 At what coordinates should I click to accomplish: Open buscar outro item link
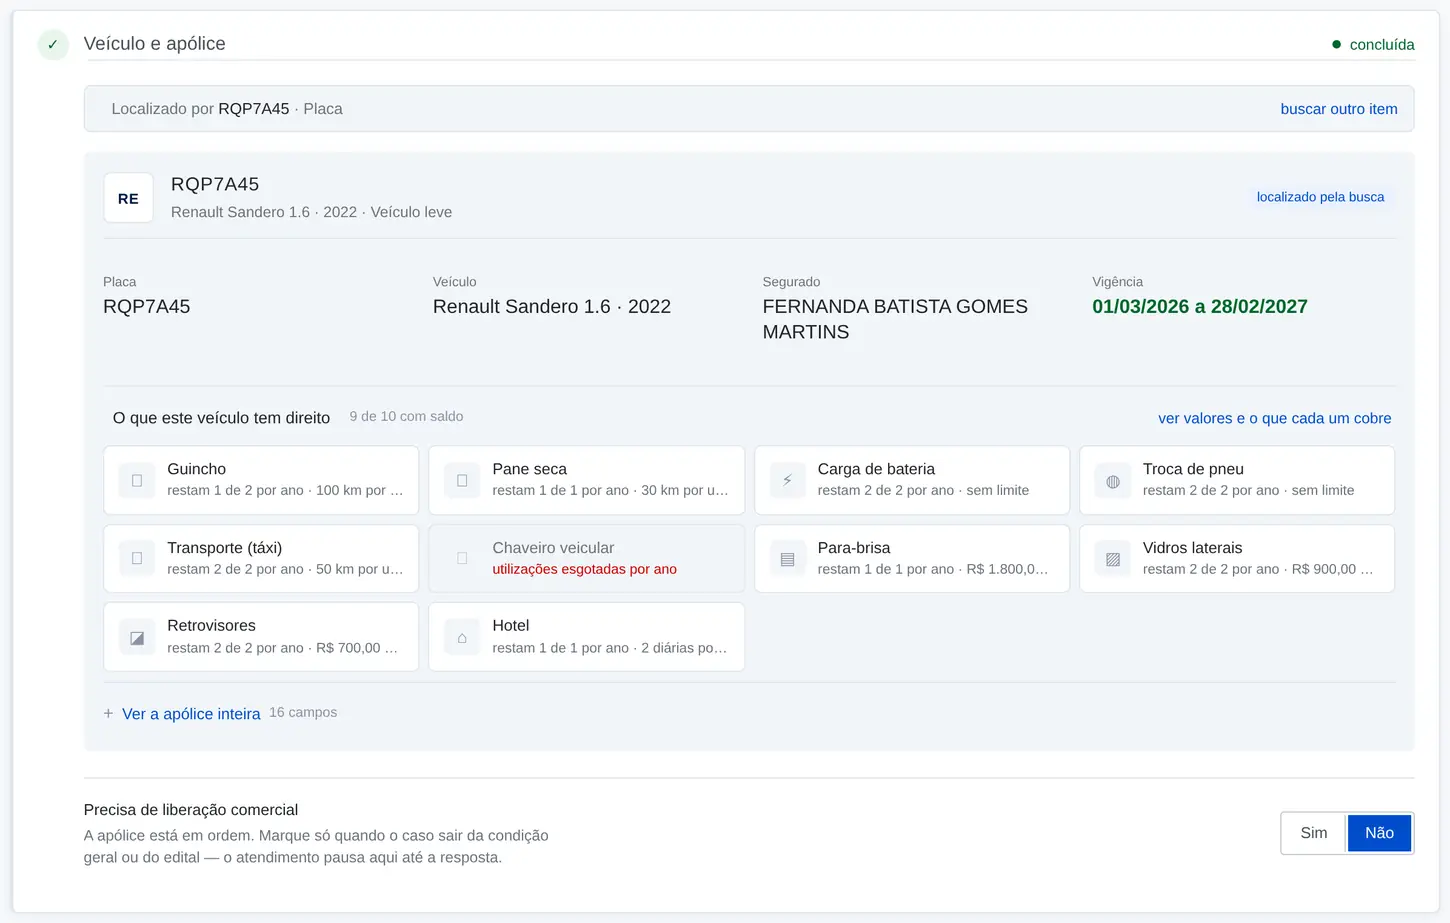[x=1339, y=109]
